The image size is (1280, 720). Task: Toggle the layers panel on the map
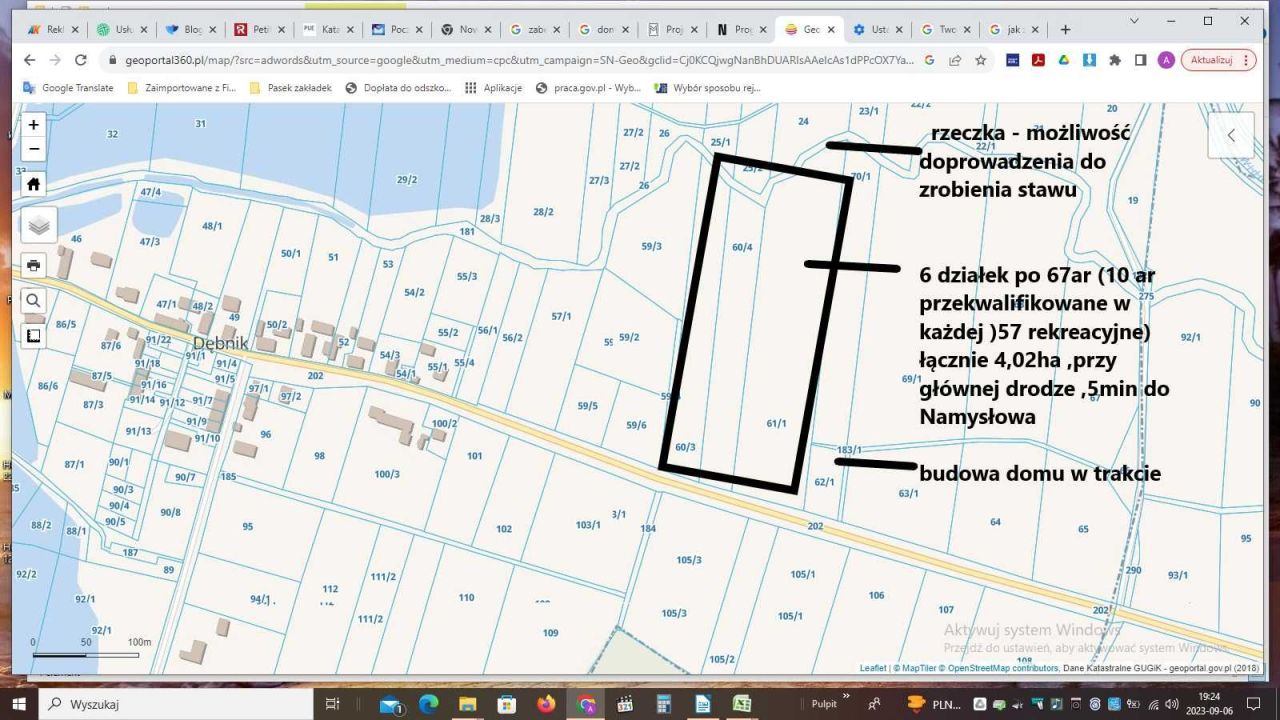pos(38,224)
